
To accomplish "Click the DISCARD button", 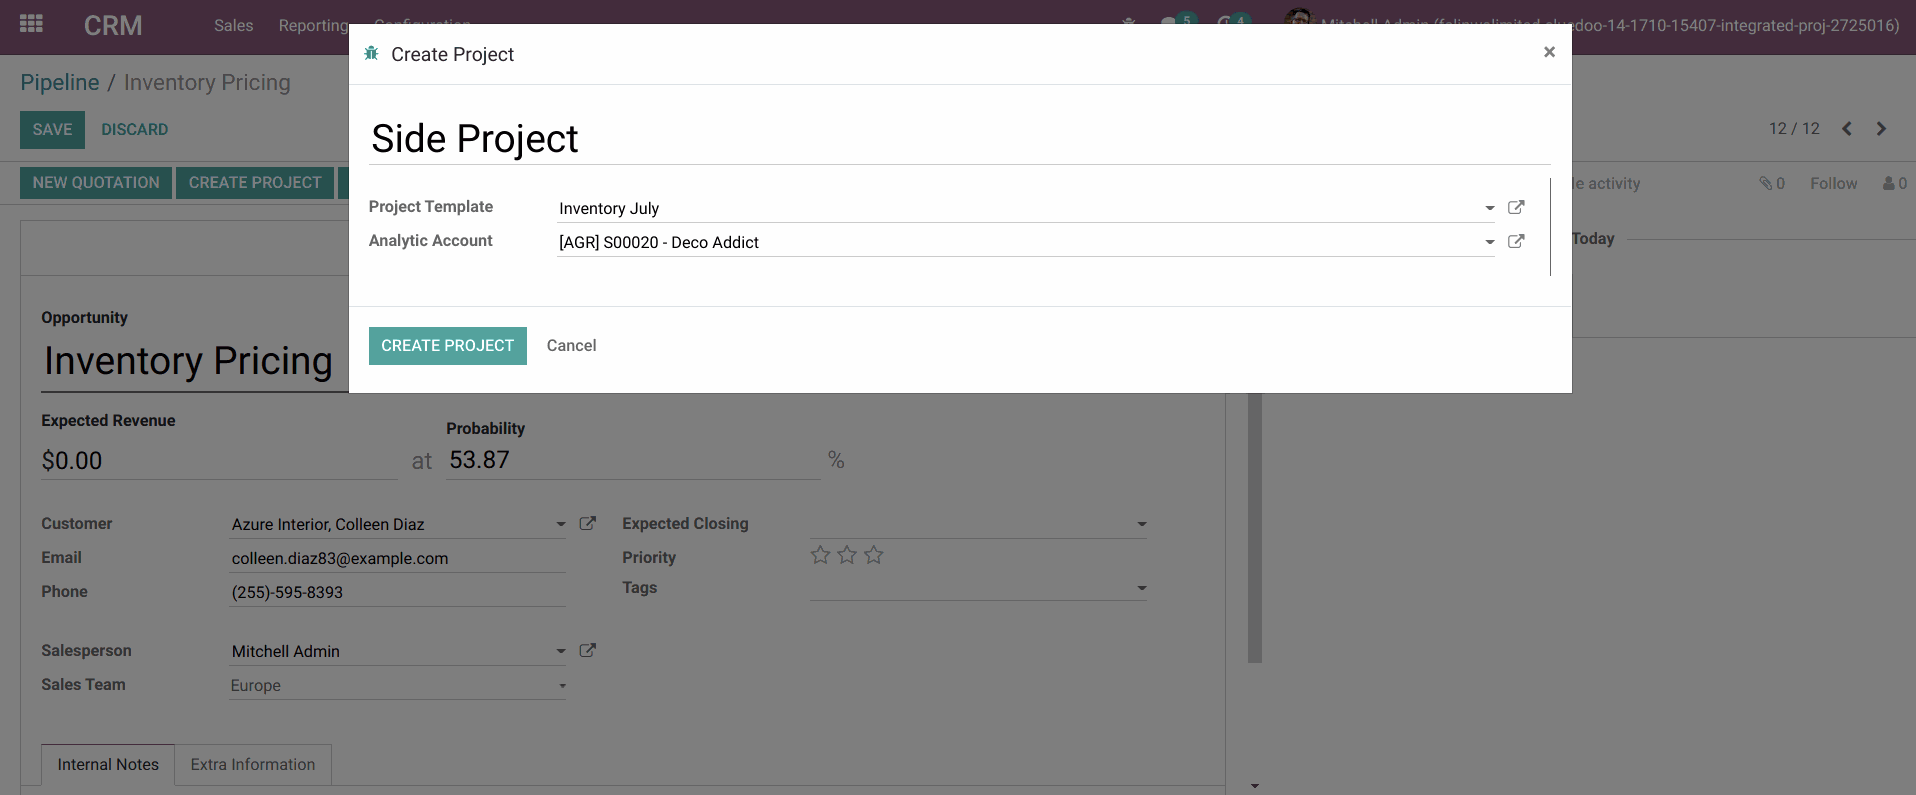I will click(134, 130).
